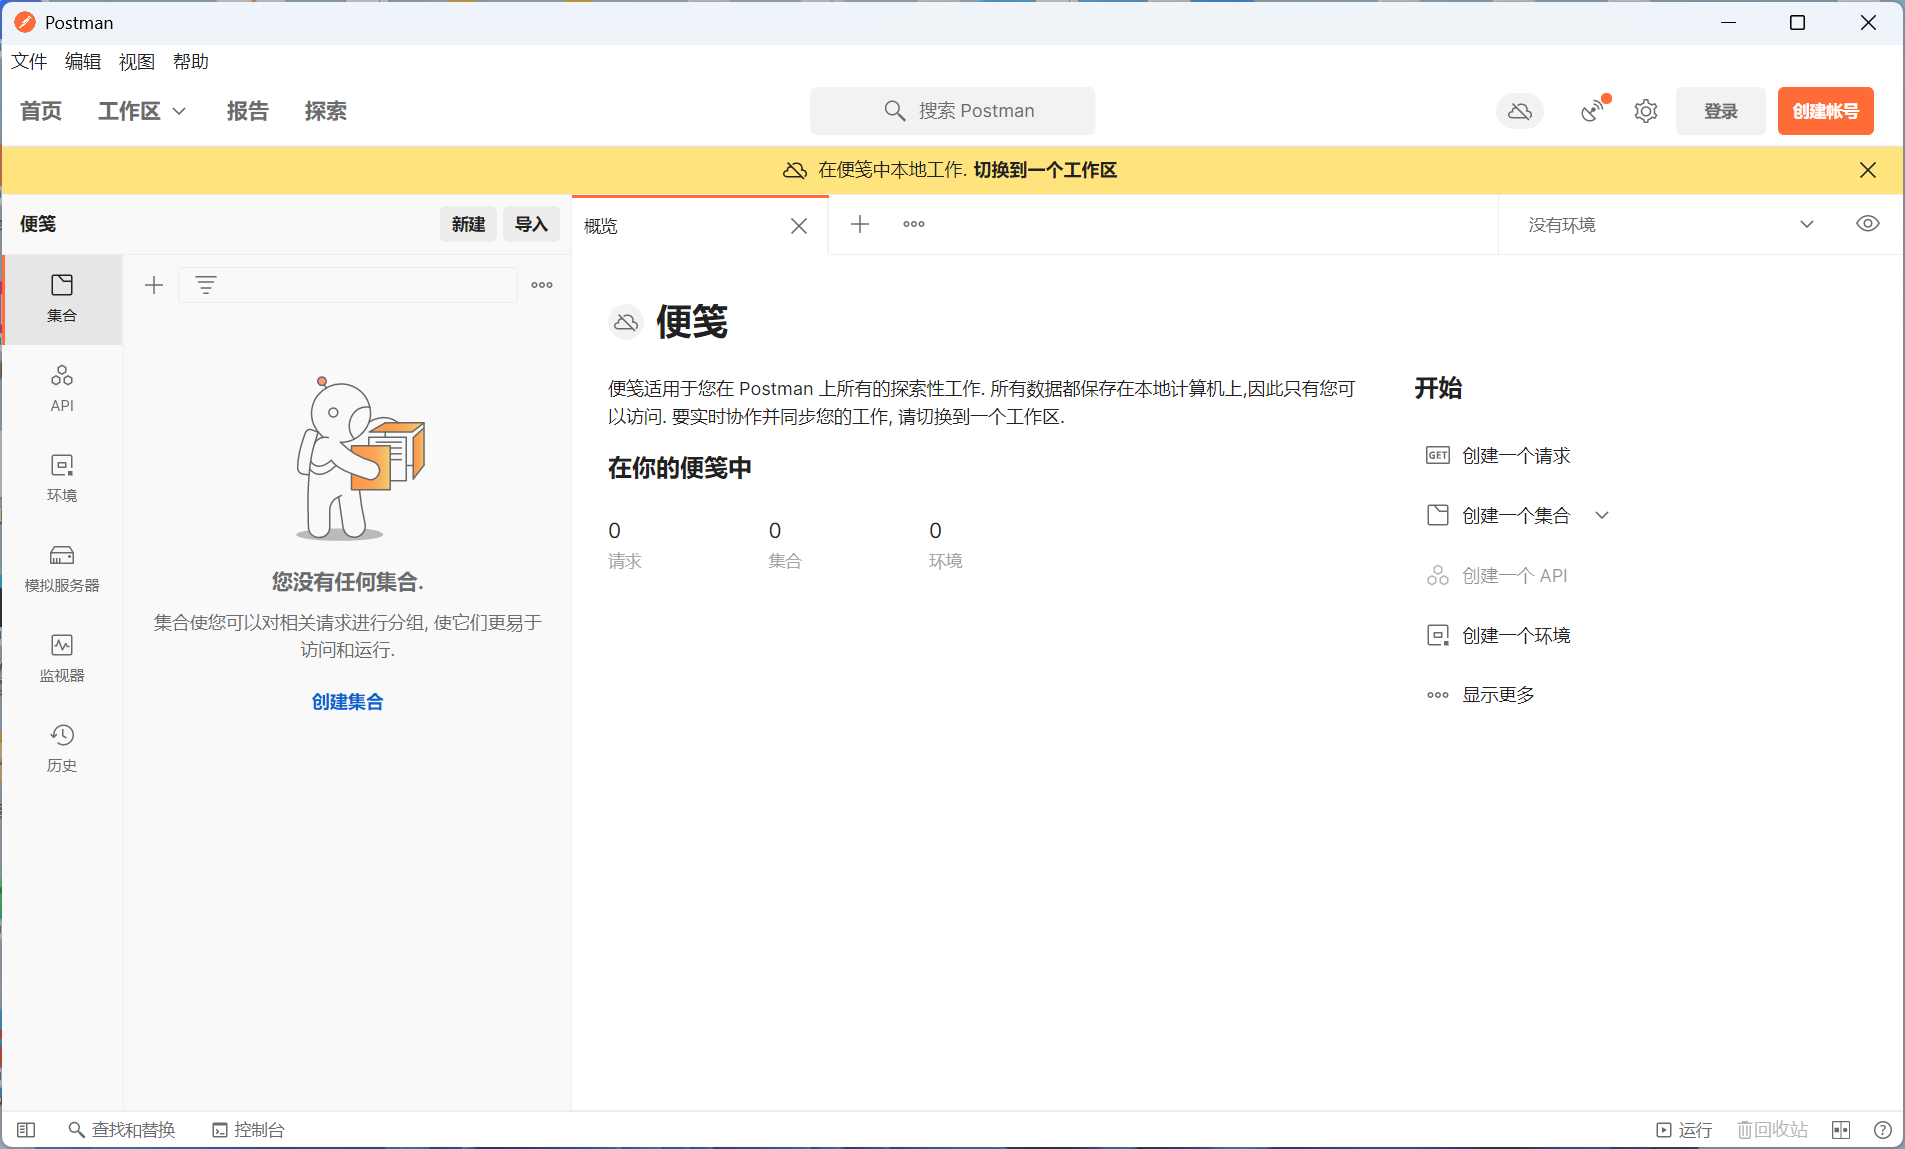Open 查找和替换 (Find and Replace)
The width and height of the screenshot is (1905, 1149).
(122, 1130)
